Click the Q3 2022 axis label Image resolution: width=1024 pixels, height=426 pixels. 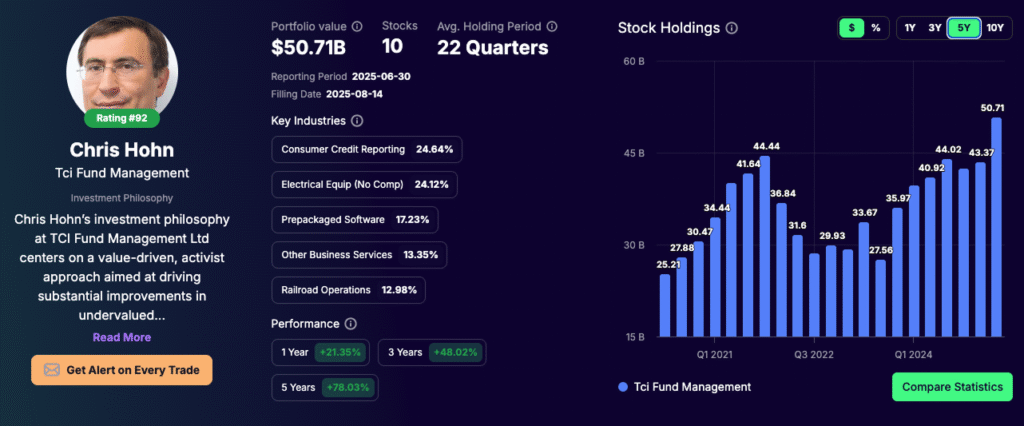(814, 355)
